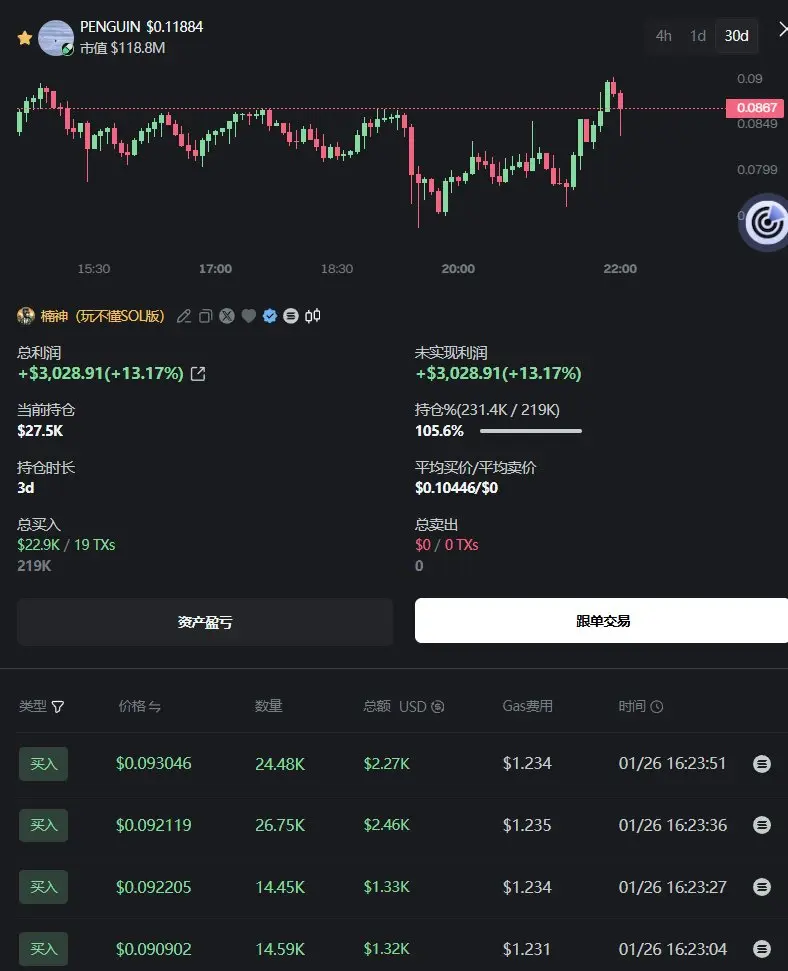Click the quantity 26.75K
The width and height of the screenshot is (788, 971).
tap(280, 825)
